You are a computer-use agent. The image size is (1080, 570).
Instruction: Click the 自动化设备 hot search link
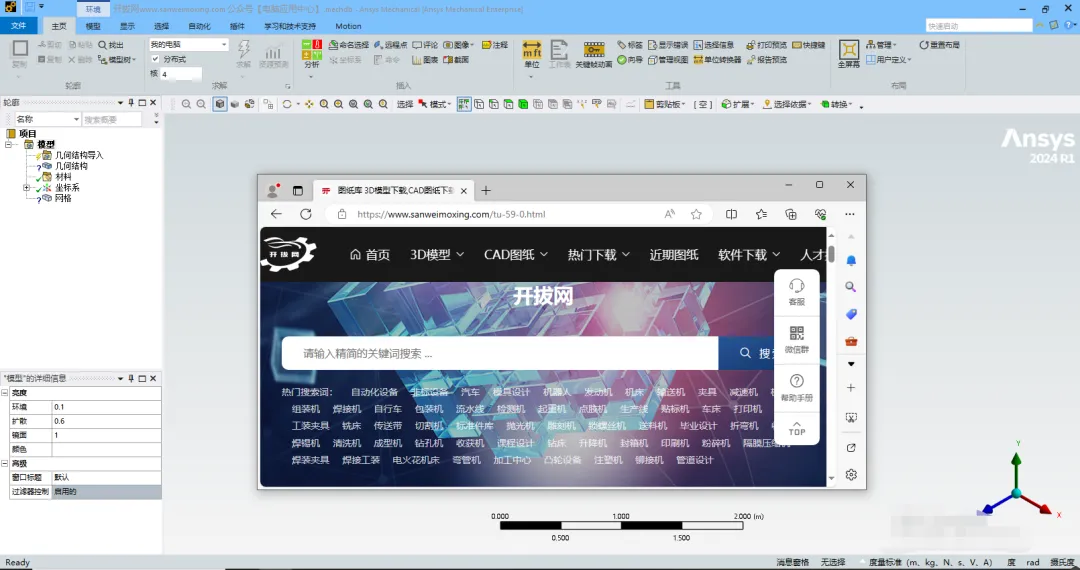[375, 392]
